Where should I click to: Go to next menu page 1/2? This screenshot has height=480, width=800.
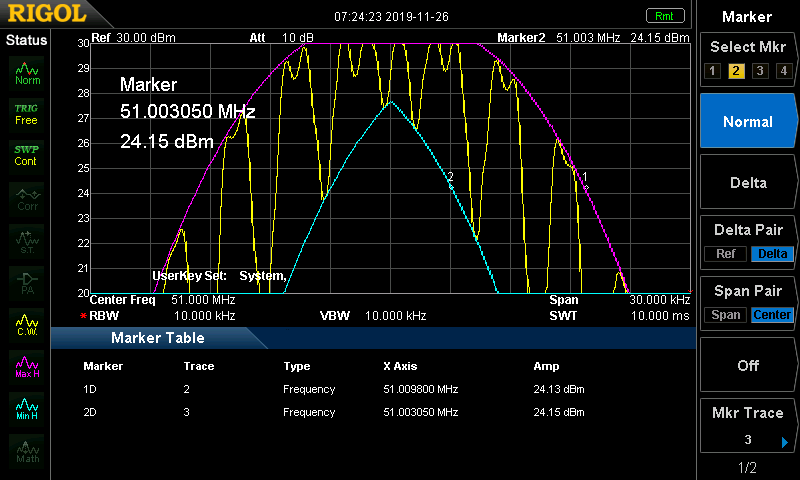(x=747, y=468)
